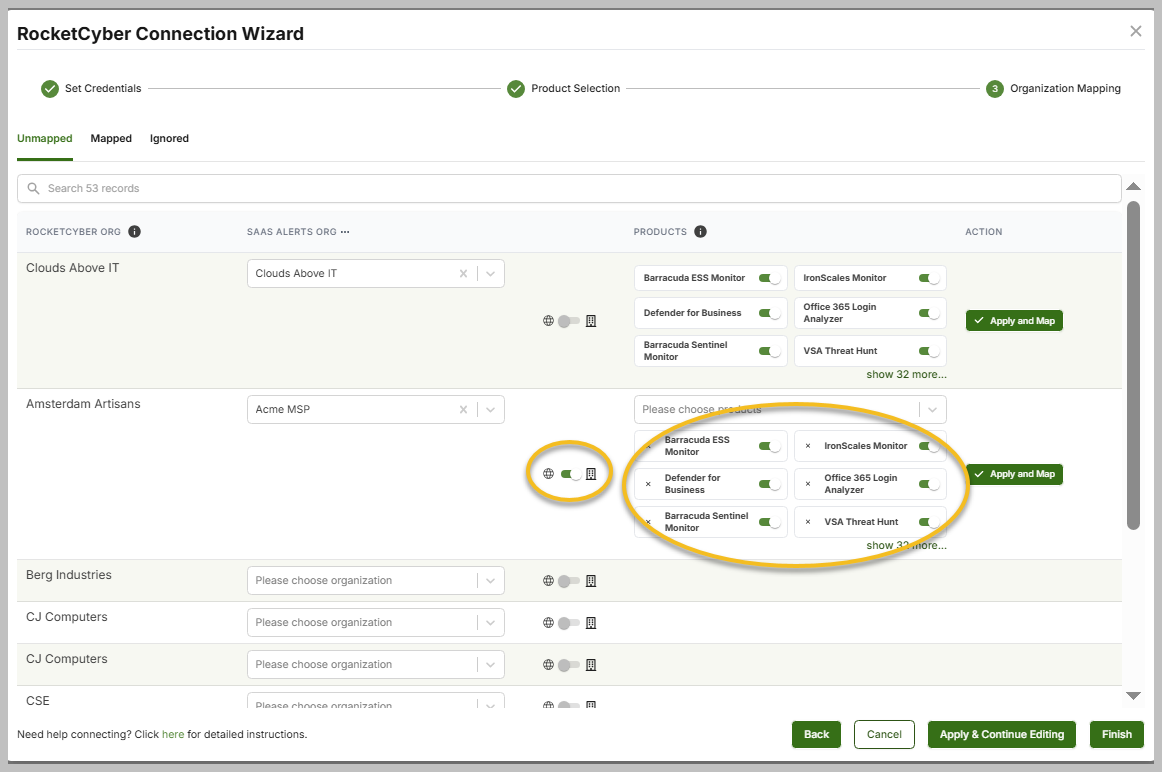Toggle global/org switch for Berg Industries
This screenshot has width=1162, height=772.
click(x=569, y=581)
